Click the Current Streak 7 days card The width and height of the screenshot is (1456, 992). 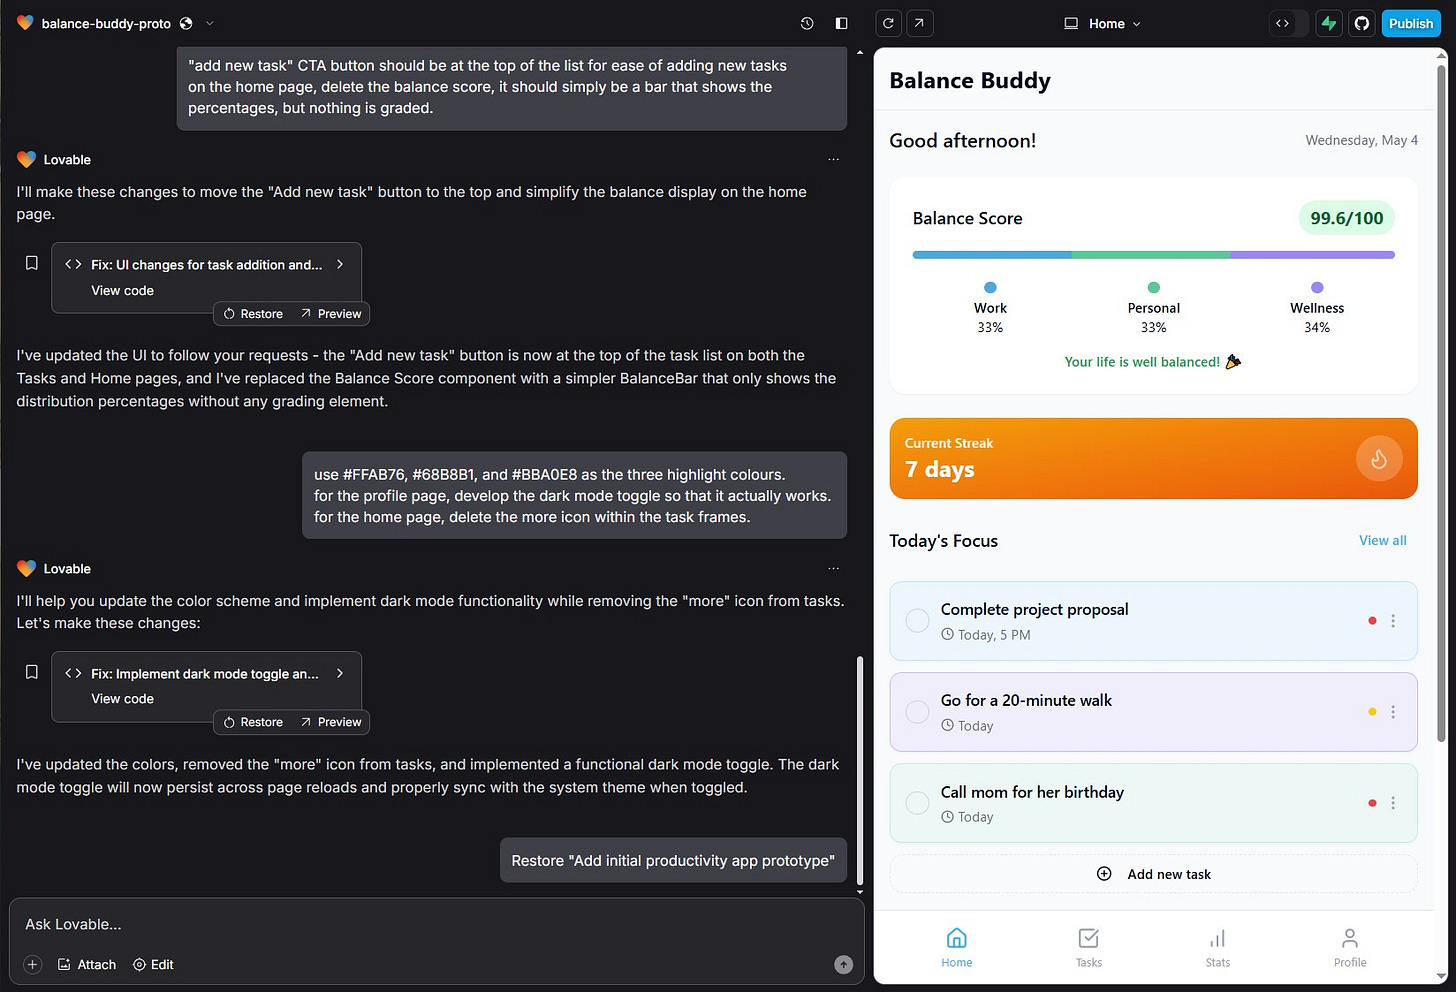[1153, 458]
